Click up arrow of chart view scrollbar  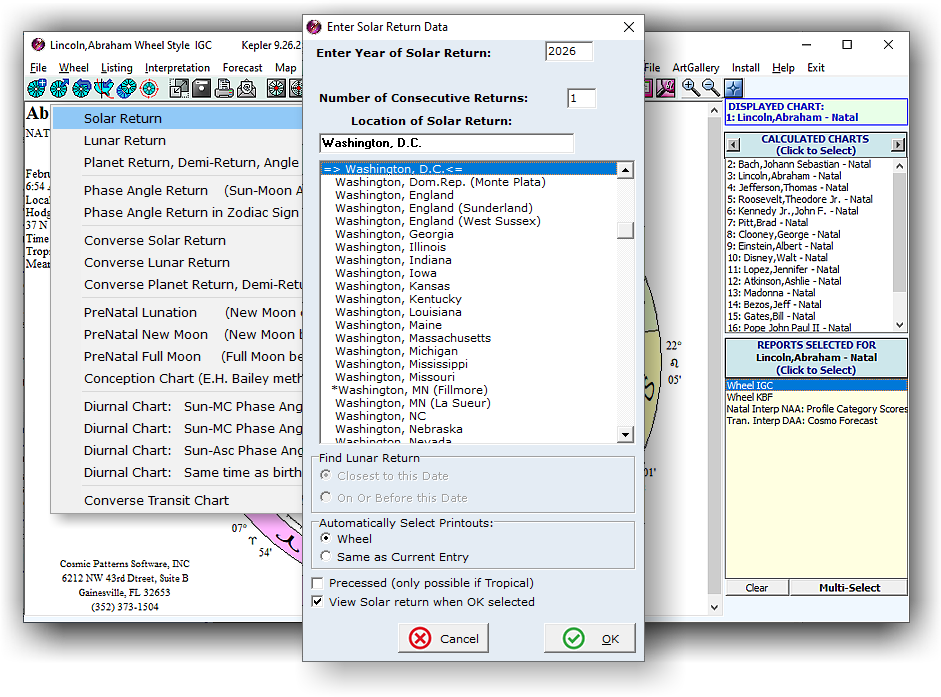[x=714, y=111]
